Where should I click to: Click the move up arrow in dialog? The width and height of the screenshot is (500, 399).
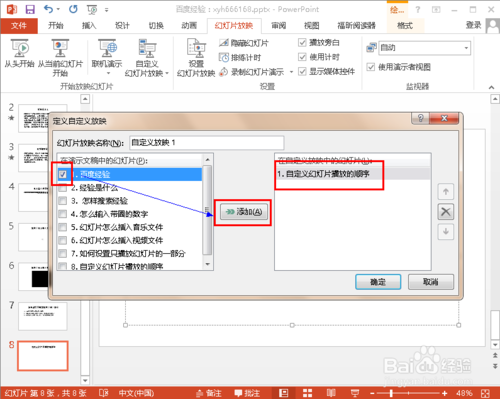click(446, 192)
